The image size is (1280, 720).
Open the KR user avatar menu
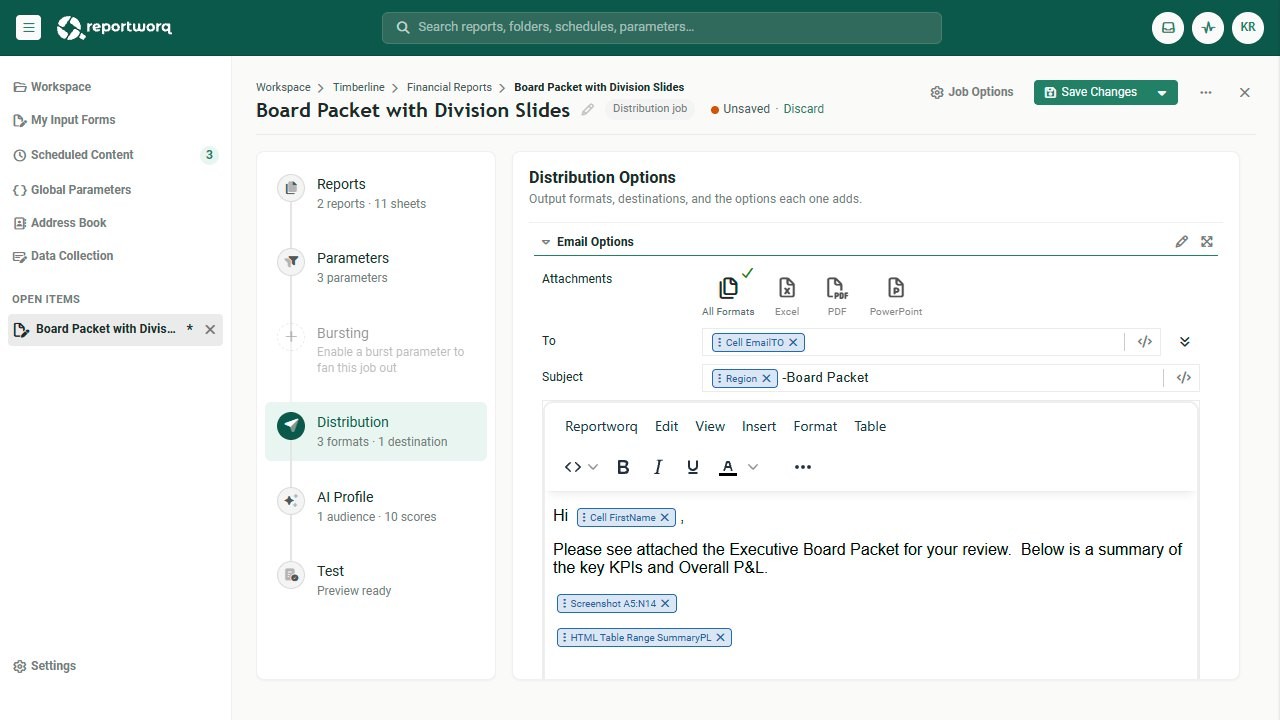[1248, 28]
